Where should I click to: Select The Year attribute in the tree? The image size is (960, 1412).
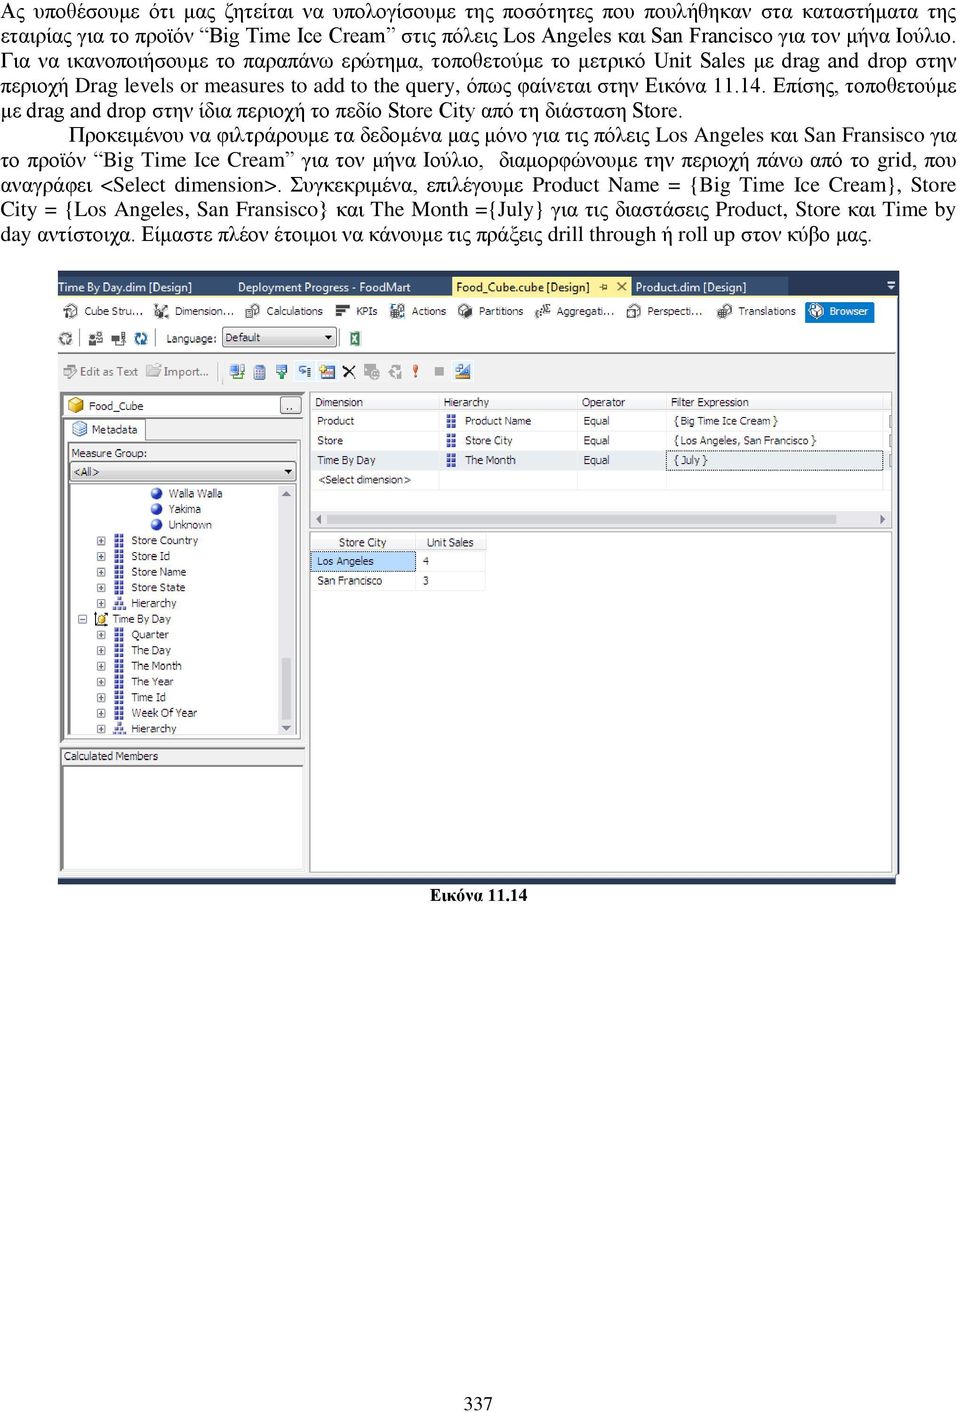152,682
